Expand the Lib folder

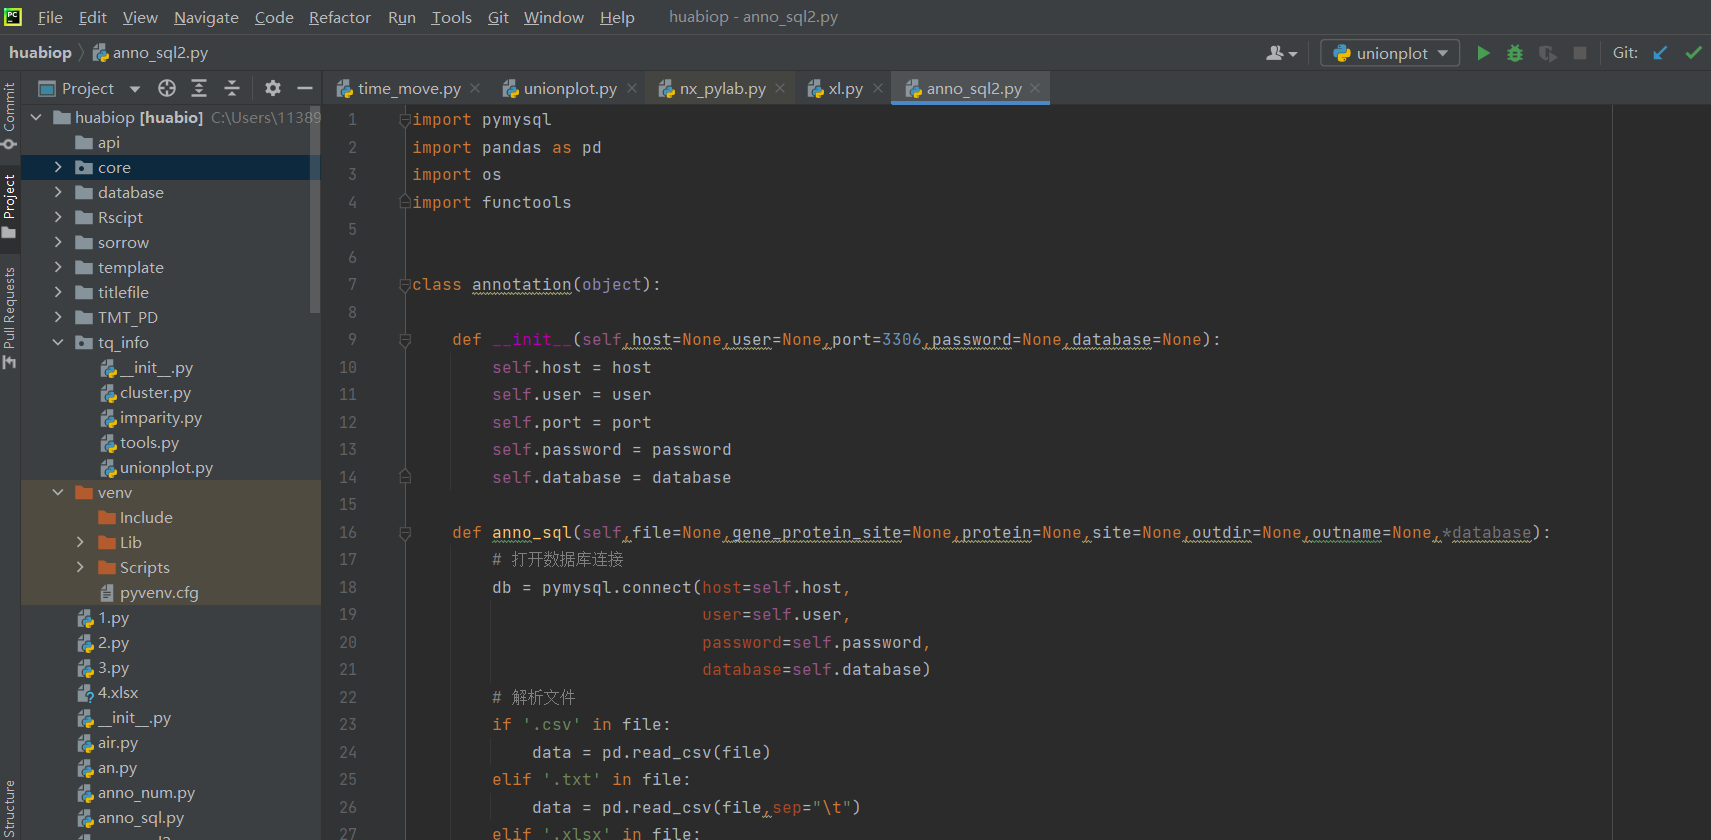(80, 542)
